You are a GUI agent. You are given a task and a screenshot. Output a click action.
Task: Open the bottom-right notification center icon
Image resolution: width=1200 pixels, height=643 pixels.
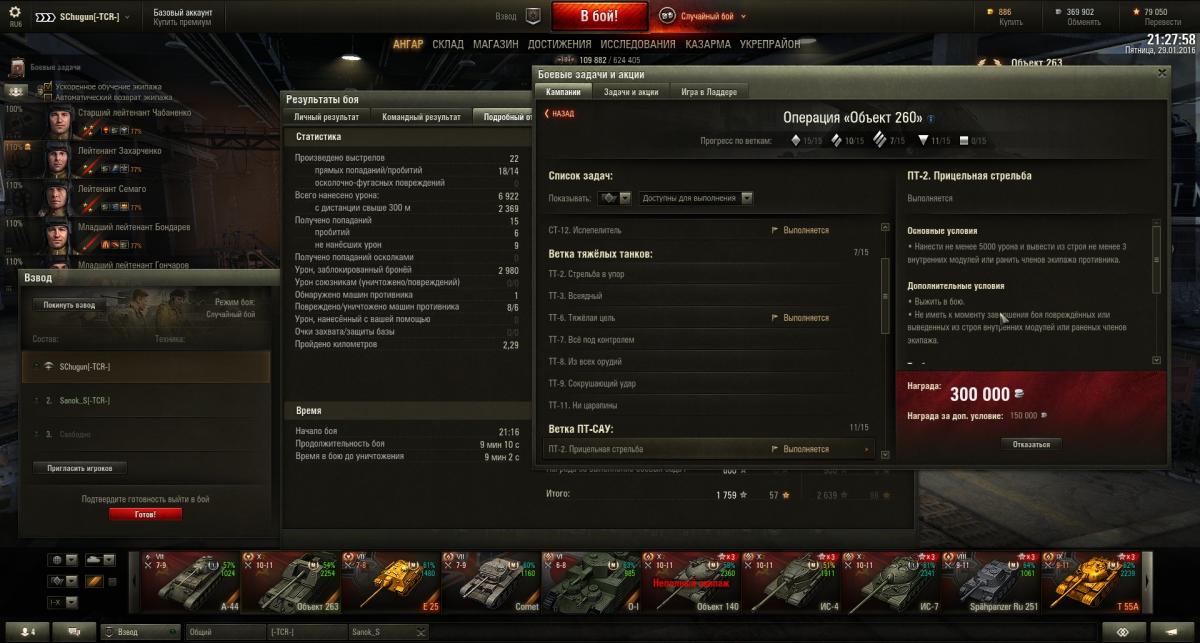pyautogui.click(x=1172, y=632)
